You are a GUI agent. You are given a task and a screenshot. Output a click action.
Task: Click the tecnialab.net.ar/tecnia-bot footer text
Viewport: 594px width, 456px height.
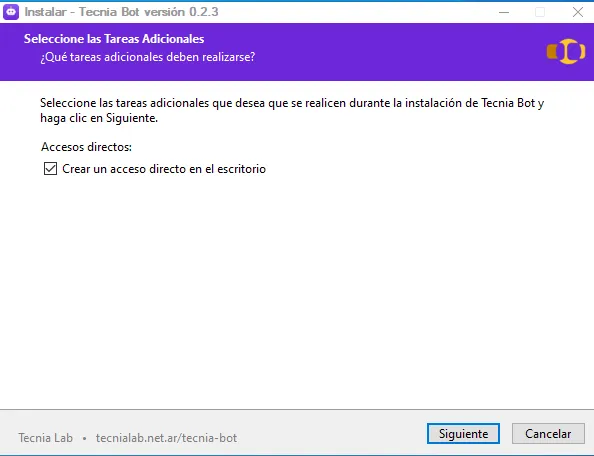[166, 438]
